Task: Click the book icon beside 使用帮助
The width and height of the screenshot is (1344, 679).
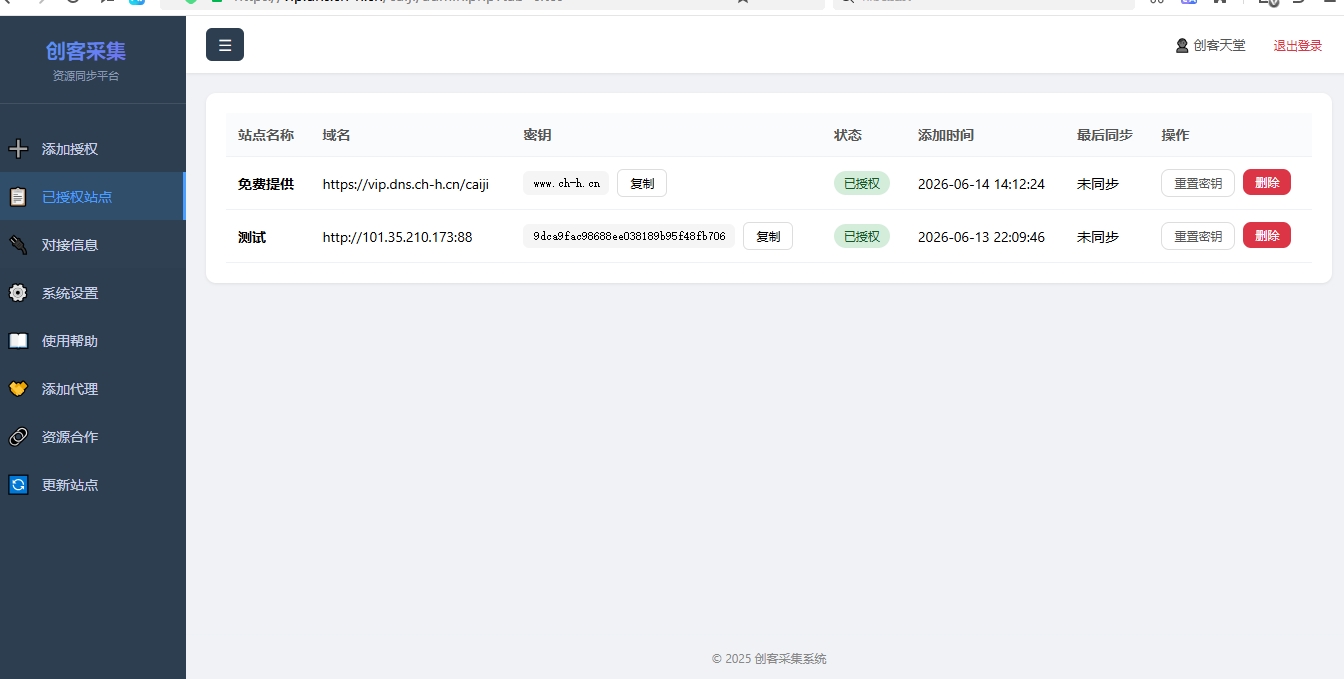Action: click(x=18, y=341)
